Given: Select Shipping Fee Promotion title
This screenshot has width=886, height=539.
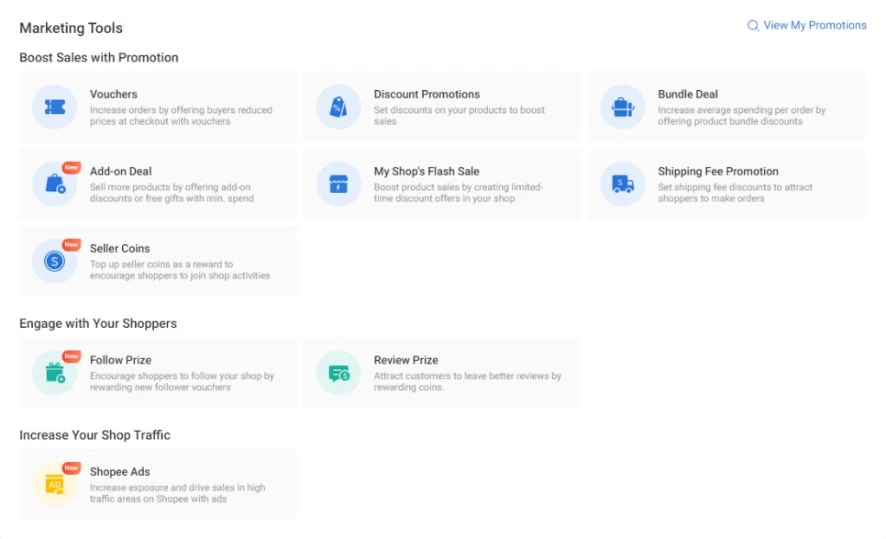Looking at the screenshot, I should point(718,171).
